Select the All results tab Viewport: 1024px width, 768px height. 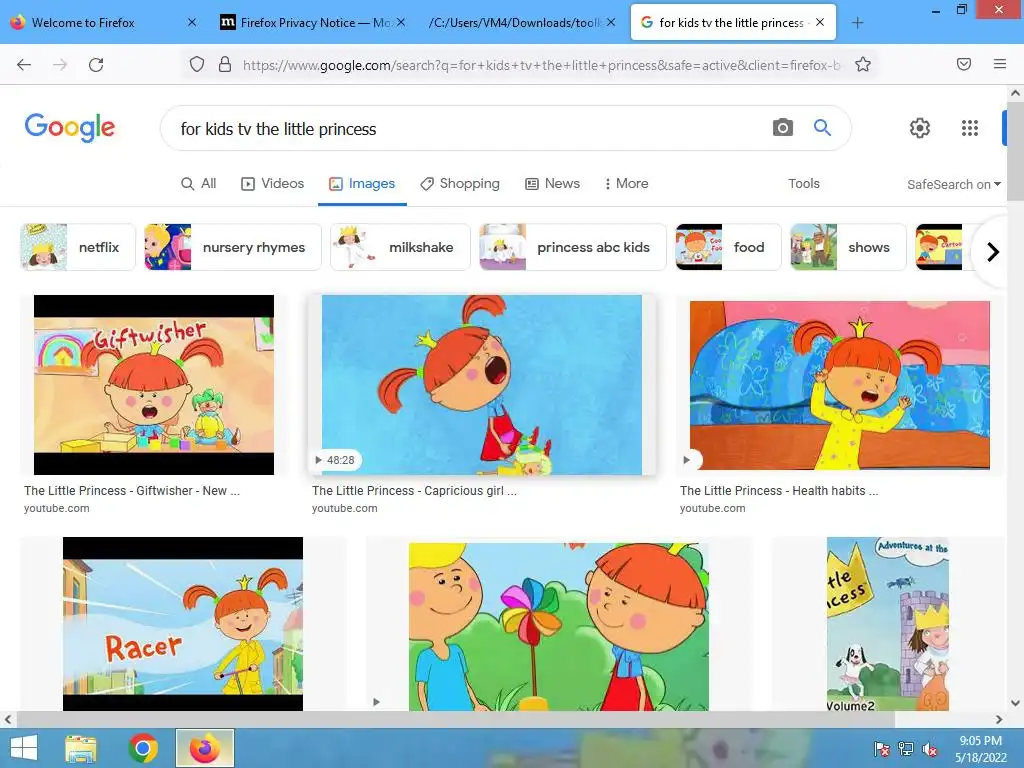(x=199, y=184)
